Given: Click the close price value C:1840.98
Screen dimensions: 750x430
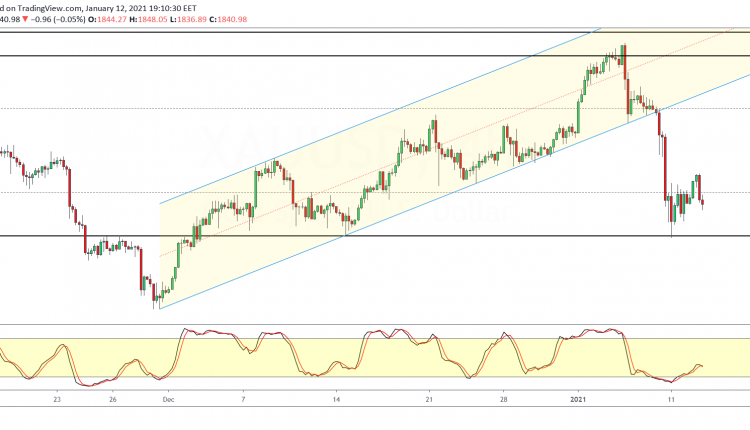Looking at the screenshot, I should 229,19.
